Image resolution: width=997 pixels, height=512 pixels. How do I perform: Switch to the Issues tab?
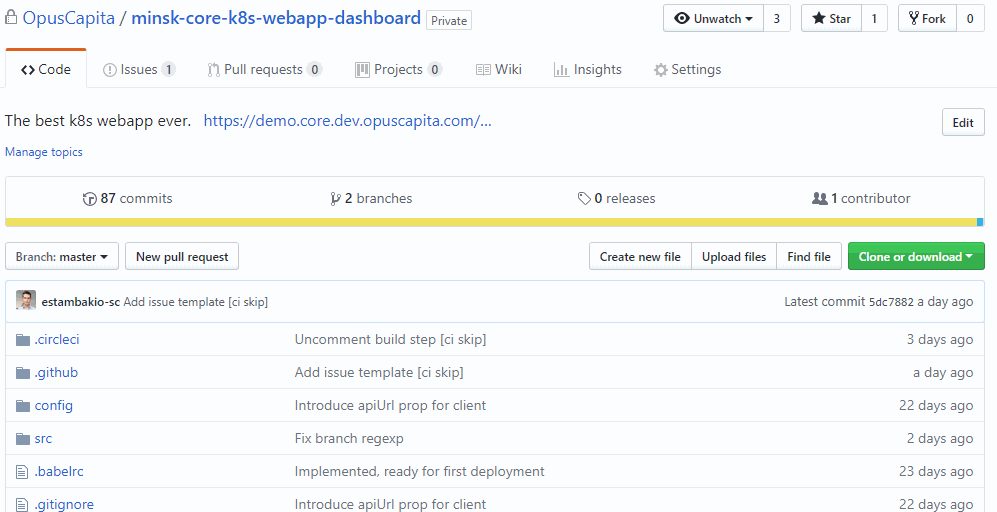(x=139, y=70)
